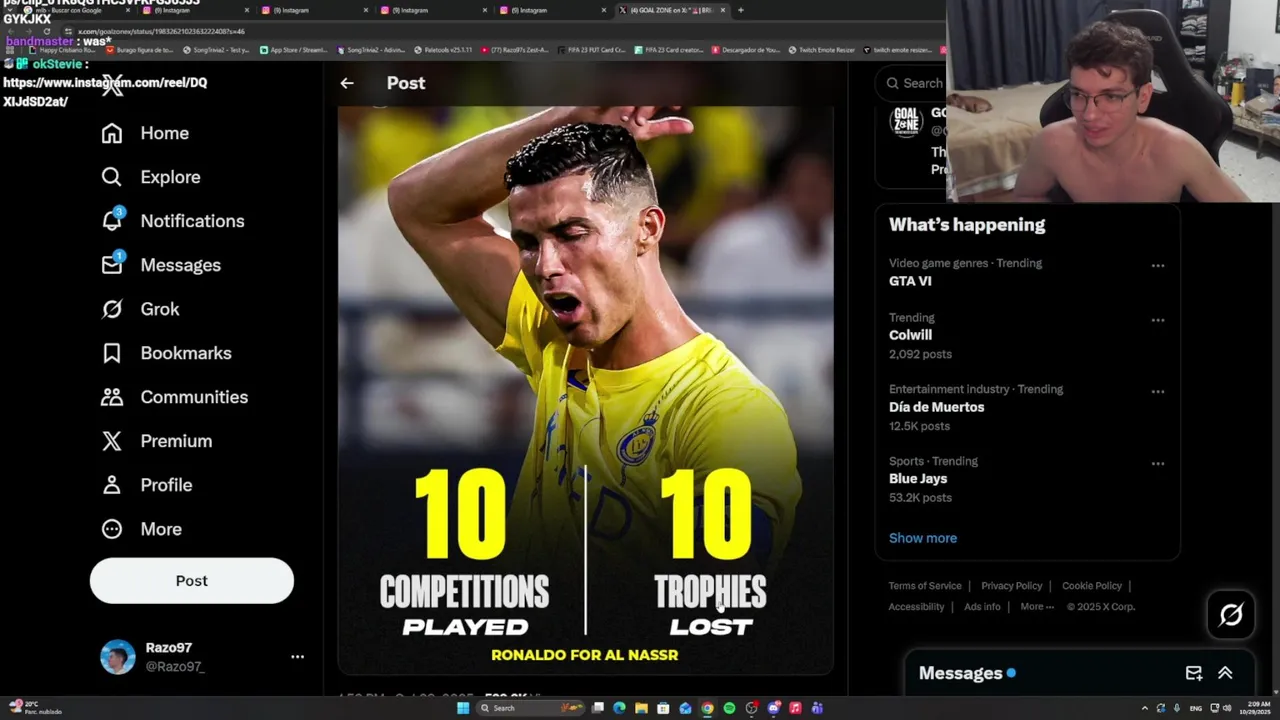
Task: Open Explore via magnifier icon
Action: click(x=112, y=177)
